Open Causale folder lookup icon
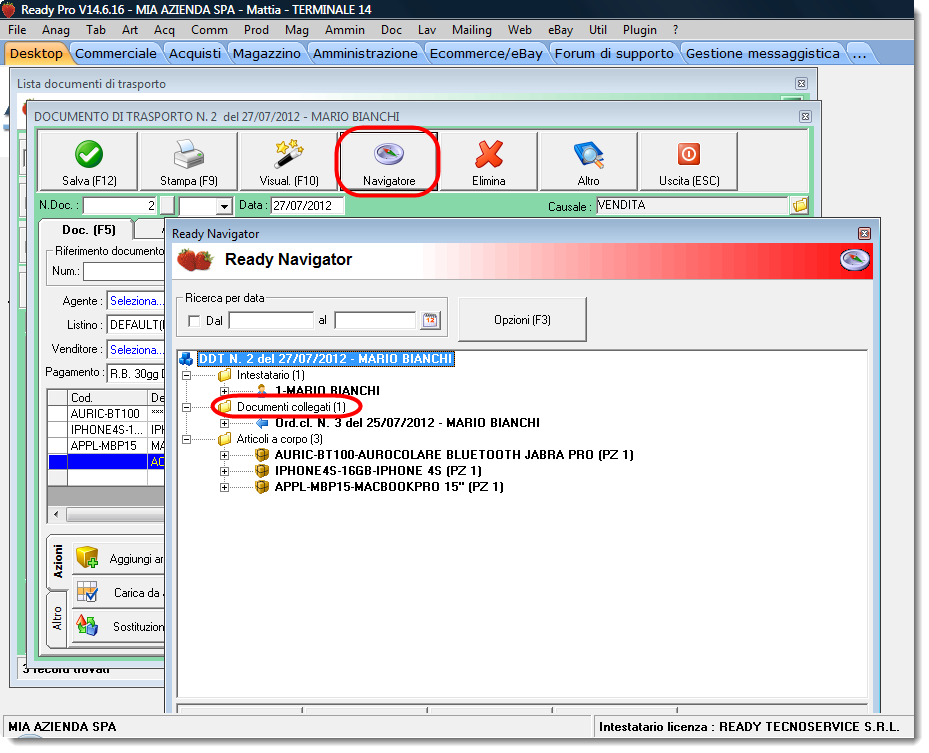The height and width of the screenshot is (753, 929). [800, 206]
